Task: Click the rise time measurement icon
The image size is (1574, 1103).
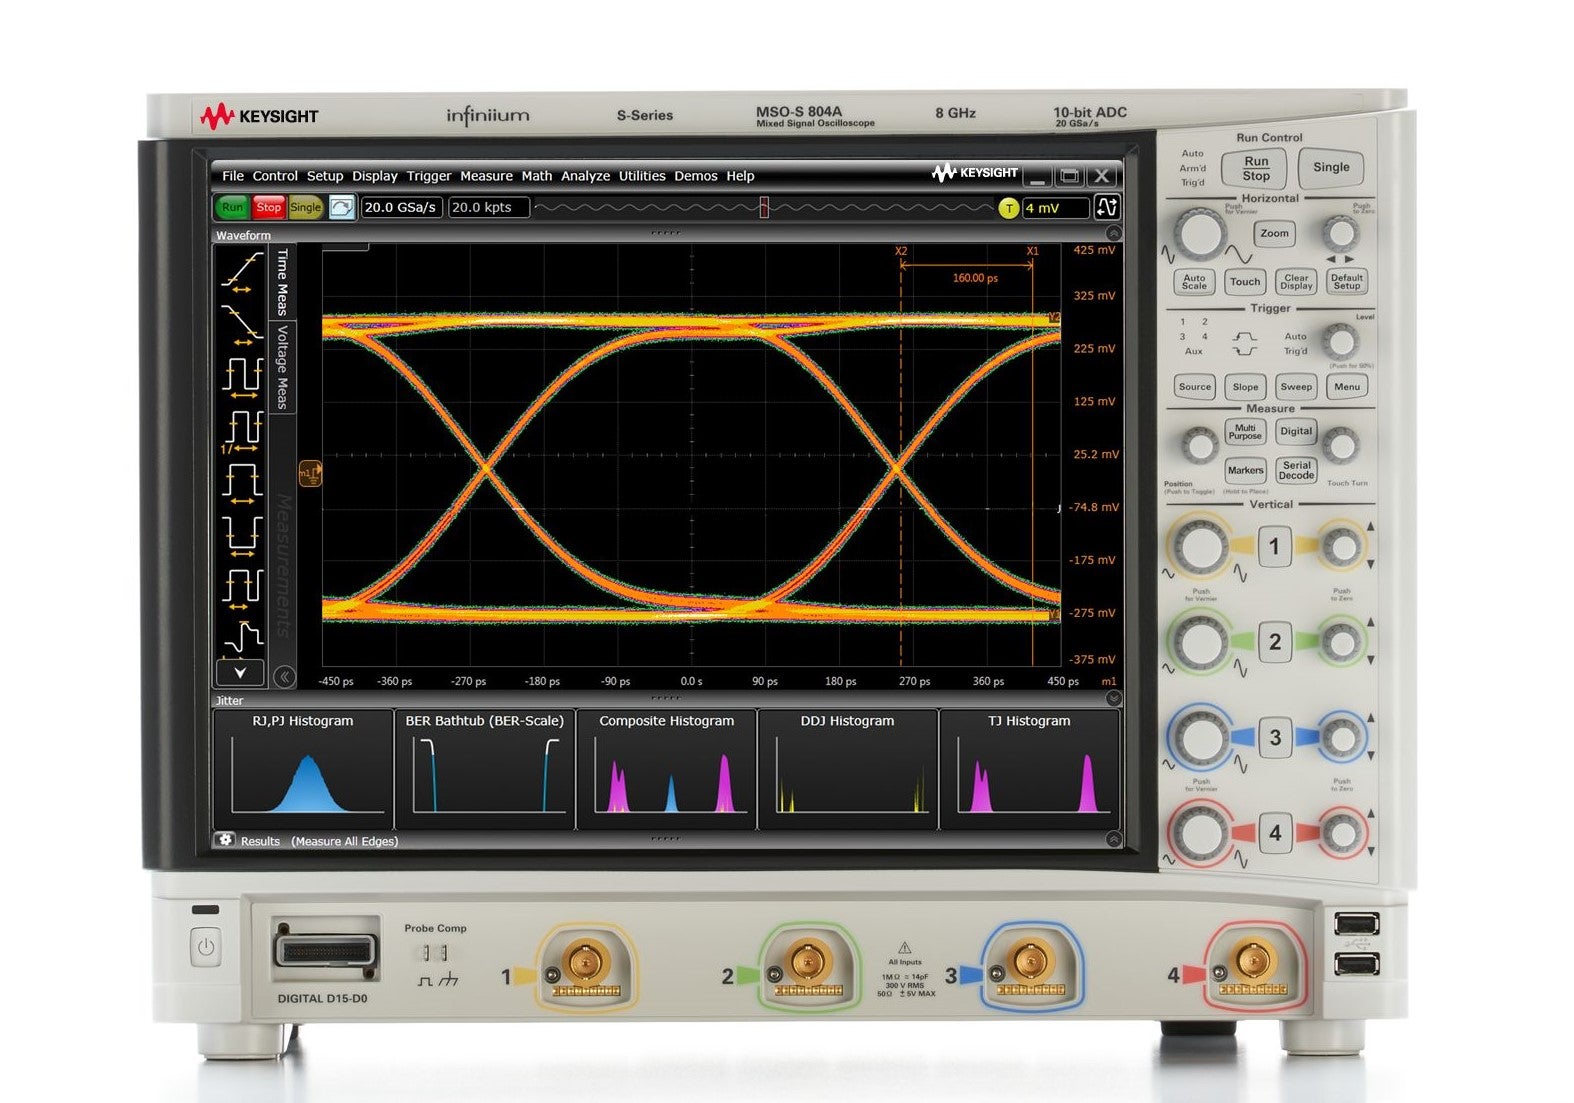Action: tap(241, 272)
